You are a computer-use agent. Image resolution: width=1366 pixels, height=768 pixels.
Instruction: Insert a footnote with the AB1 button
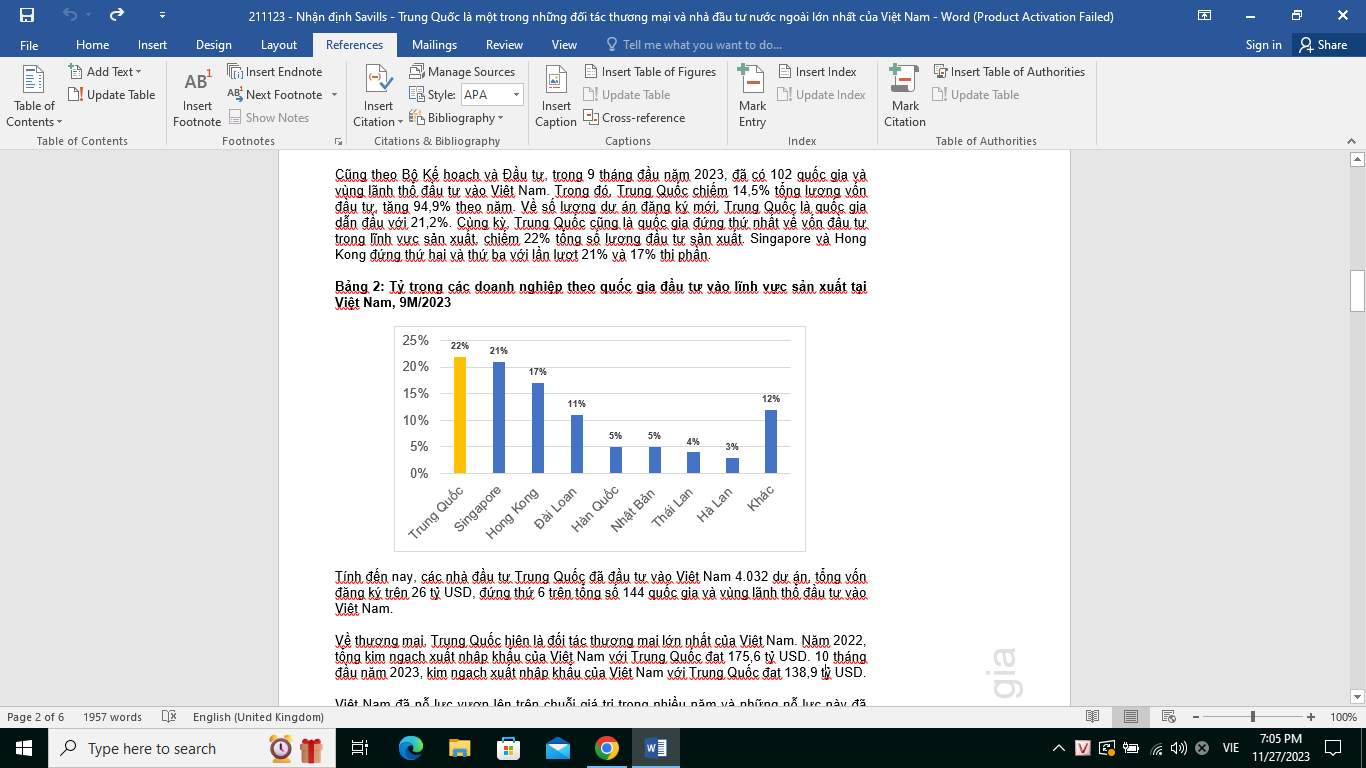pos(197,96)
